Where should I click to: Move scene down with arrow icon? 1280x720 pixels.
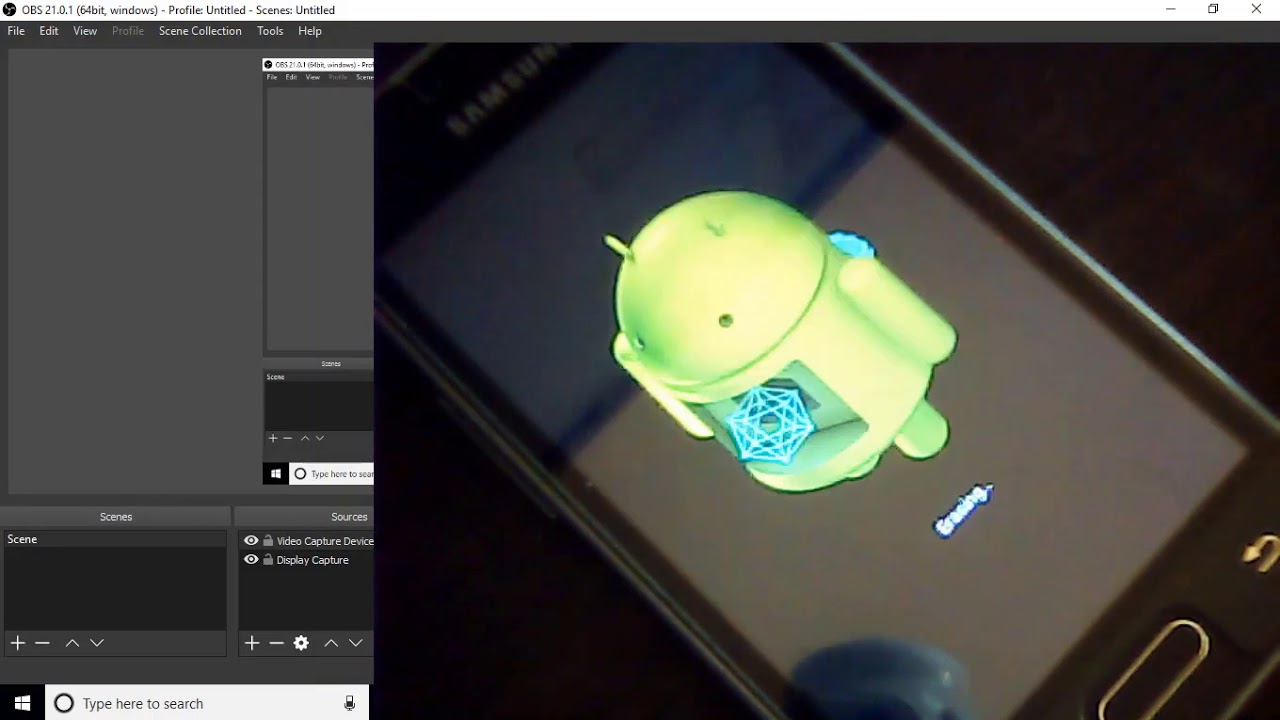(97, 643)
